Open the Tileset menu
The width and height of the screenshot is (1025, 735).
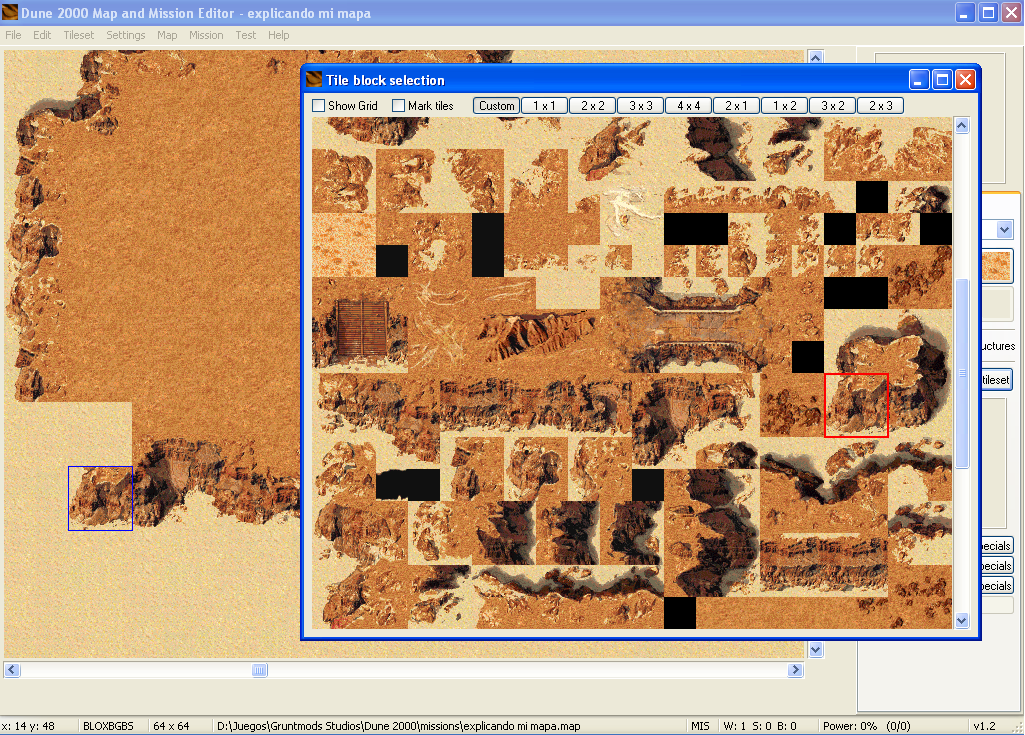pyautogui.click(x=78, y=34)
